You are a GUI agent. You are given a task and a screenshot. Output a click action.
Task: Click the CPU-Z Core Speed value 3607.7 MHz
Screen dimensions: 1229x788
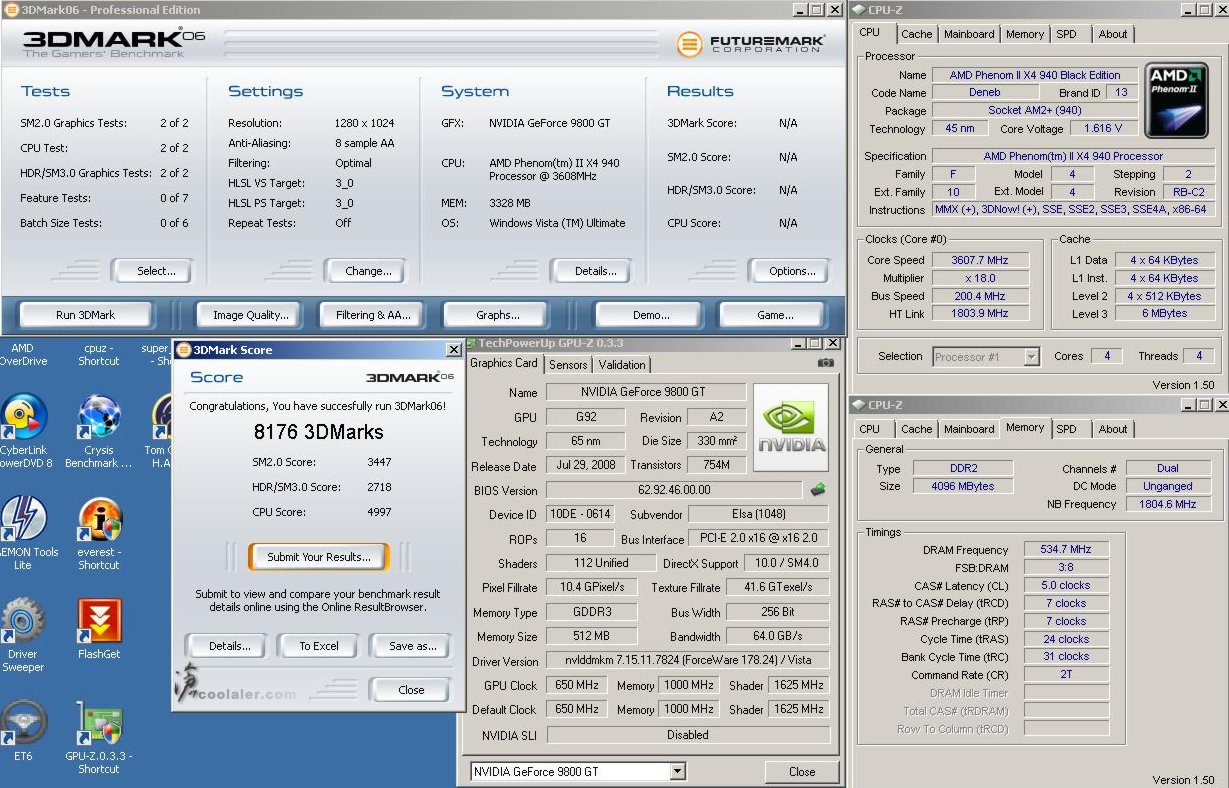click(x=979, y=260)
